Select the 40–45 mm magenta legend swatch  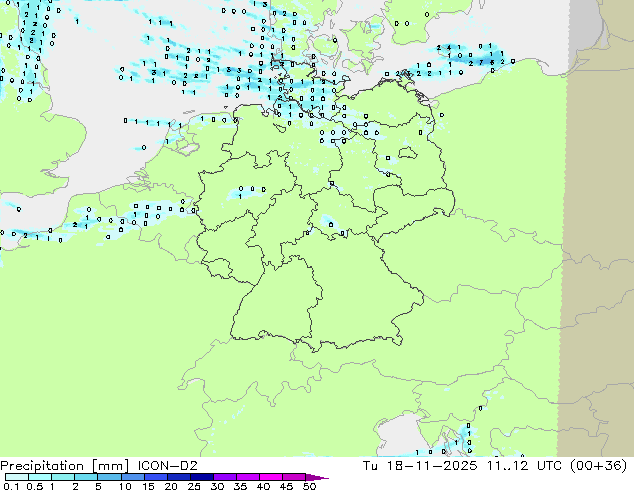pyautogui.click(x=271, y=477)
